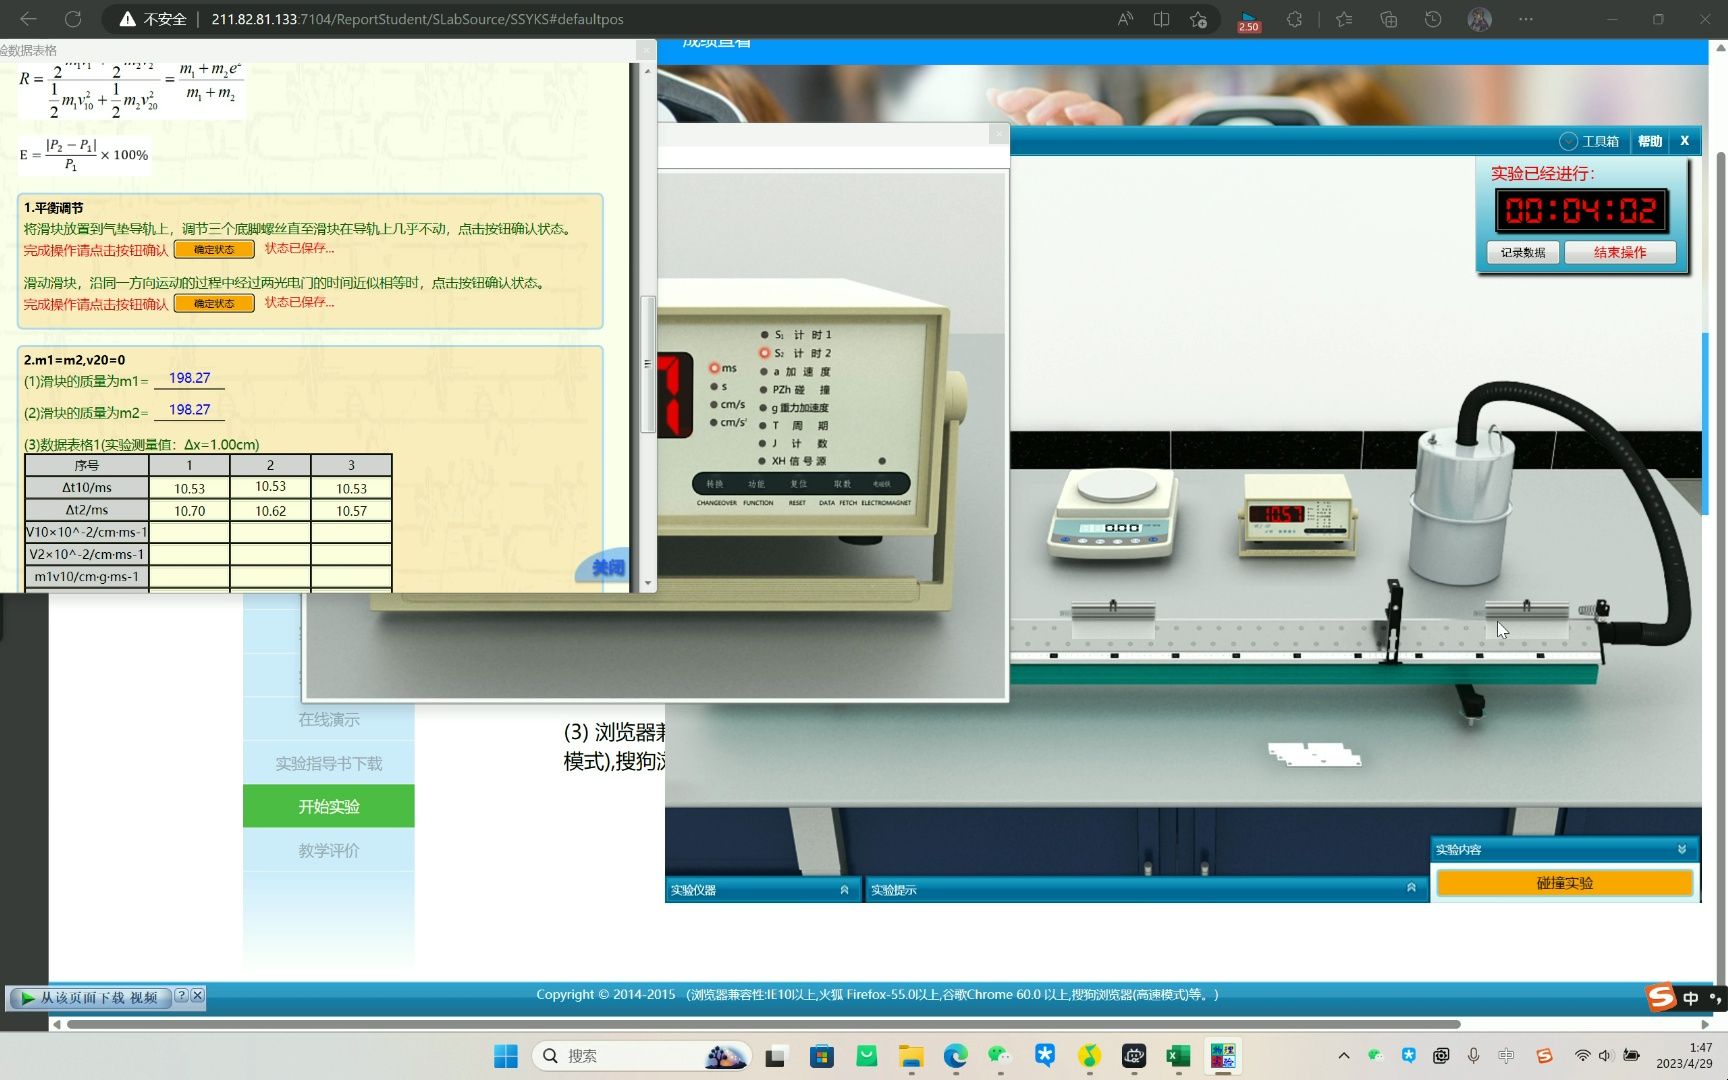Open Excel from the taskbar
The width and height of the screenshot is (1728, 1080).
(x=1178, y=1056)
